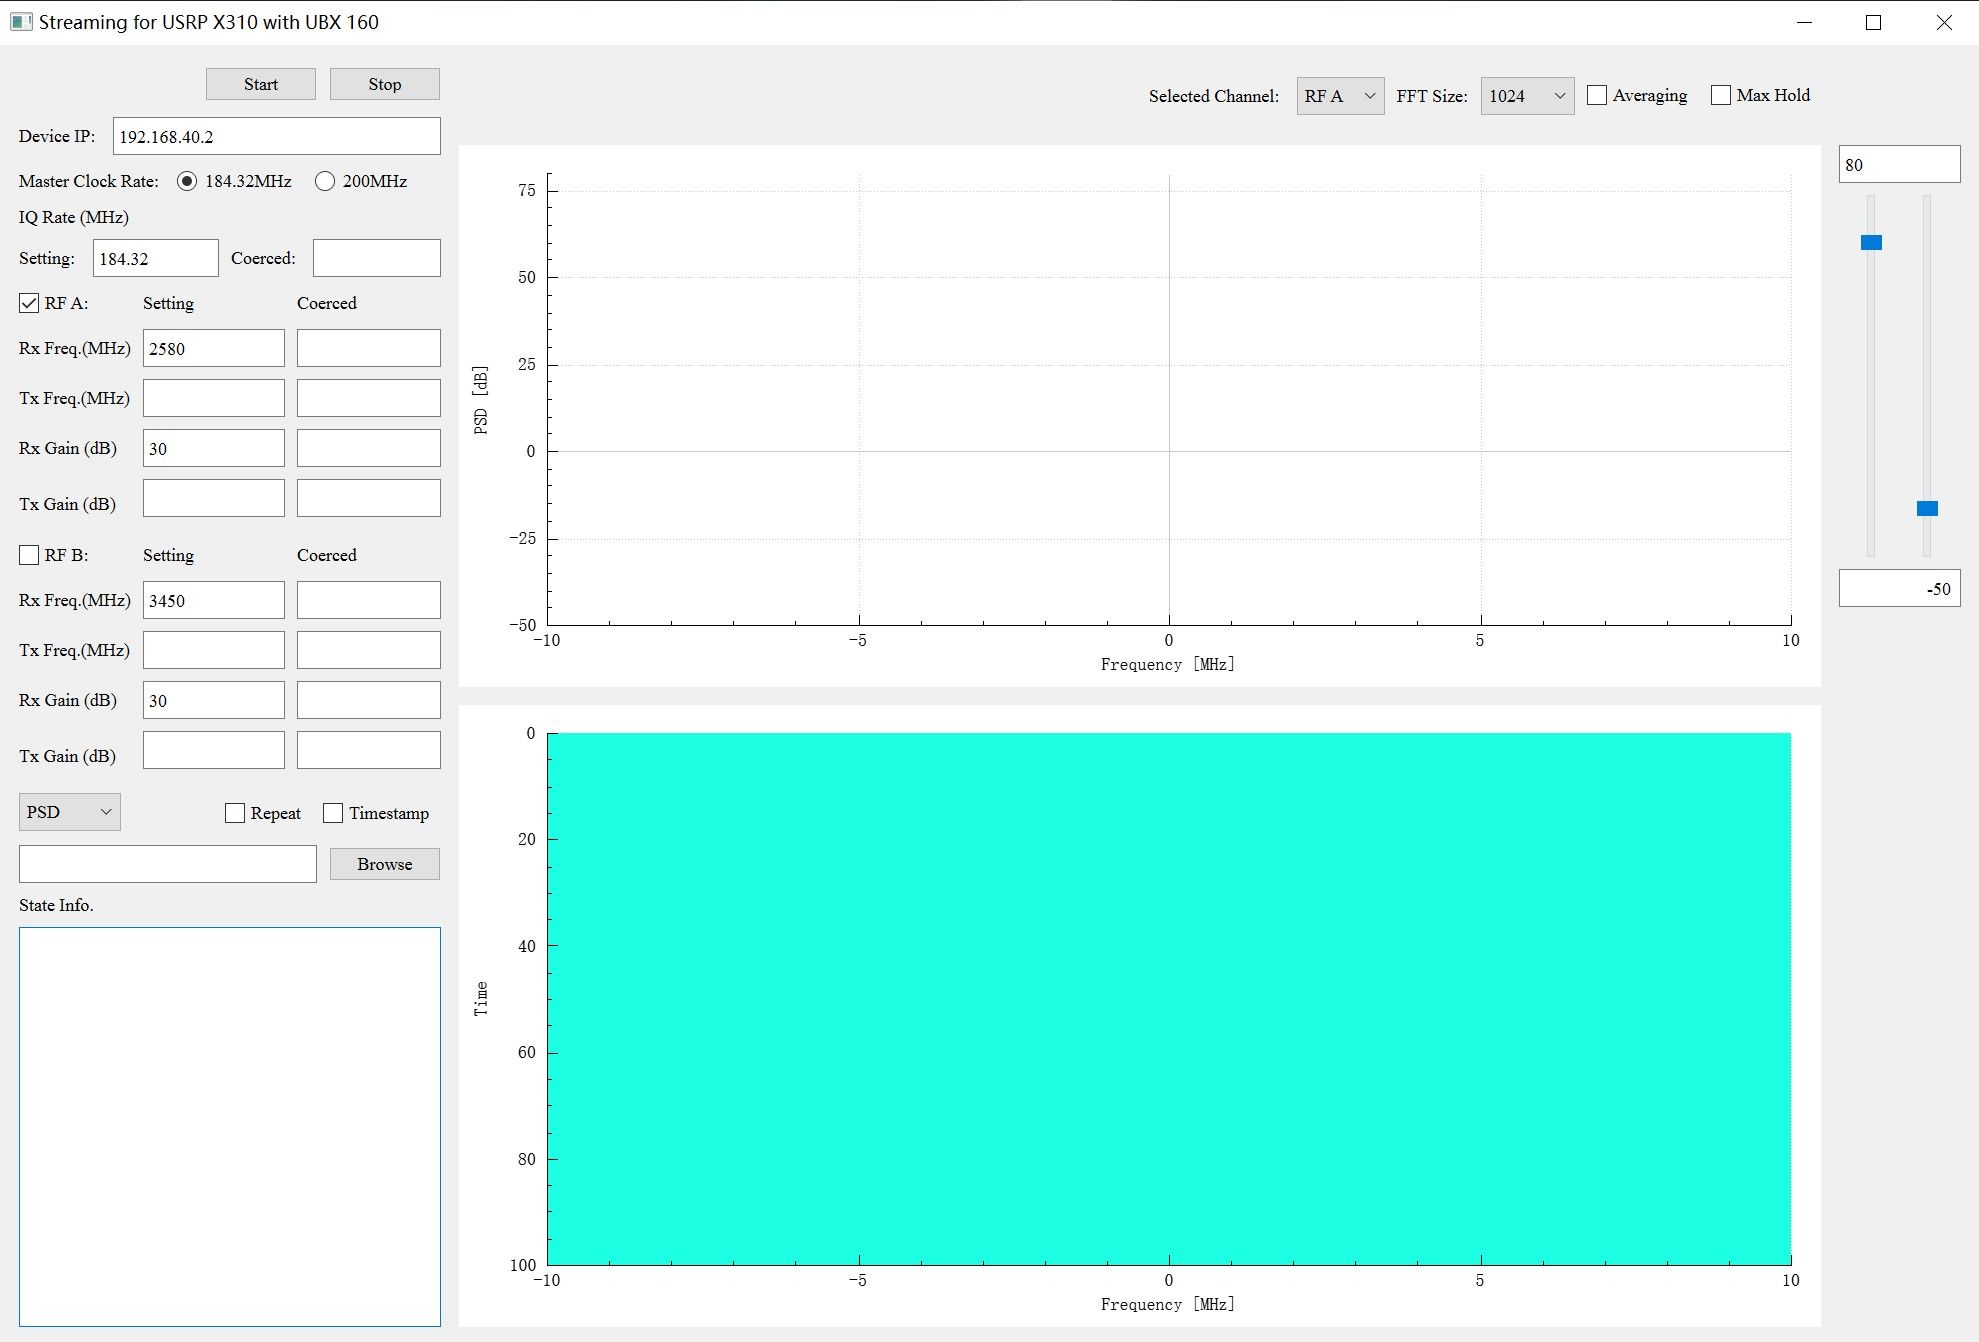Select 184.32MHz master clock rate
The height and width of the screenshot is (1342, 1979).
(187, 181)
